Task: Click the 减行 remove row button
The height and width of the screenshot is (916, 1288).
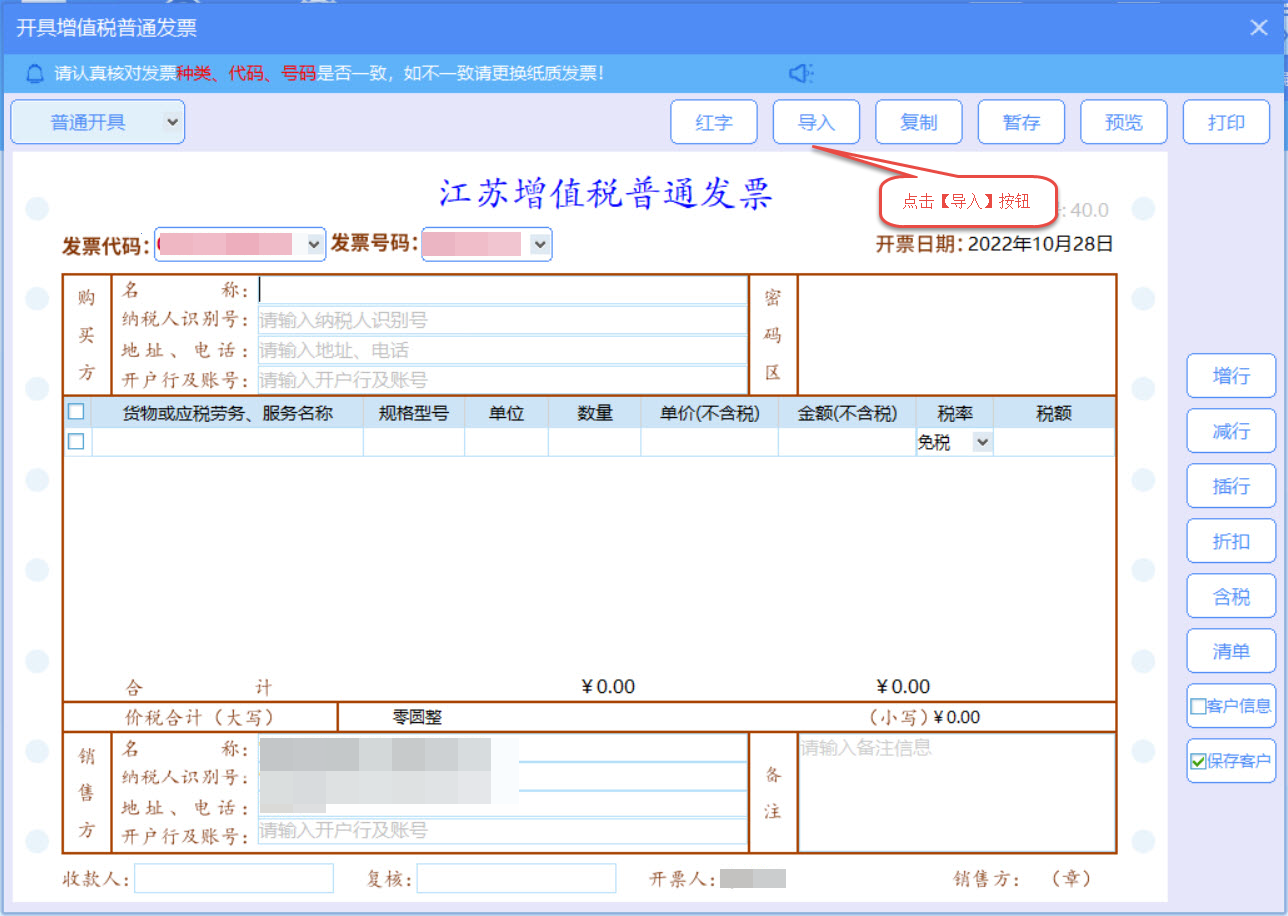Action: pos(1231,431)
